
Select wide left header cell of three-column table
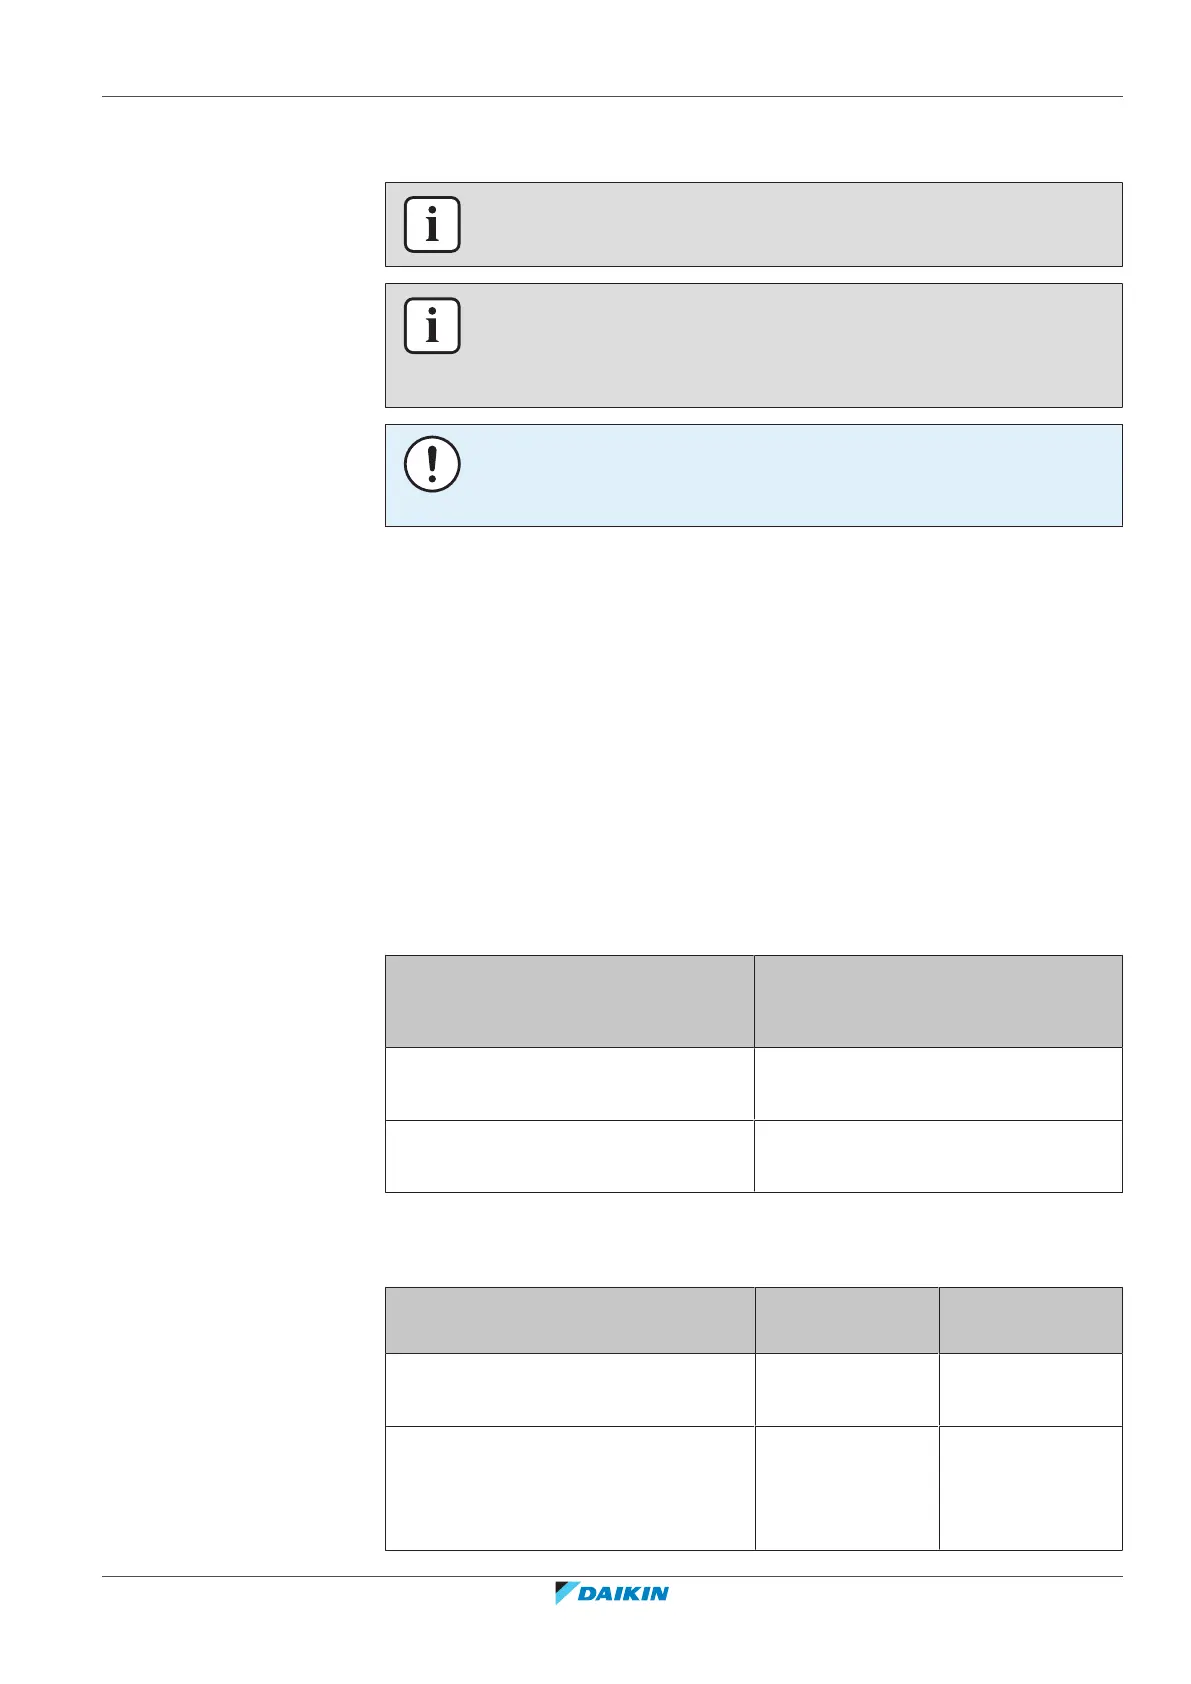point(569,1320)
